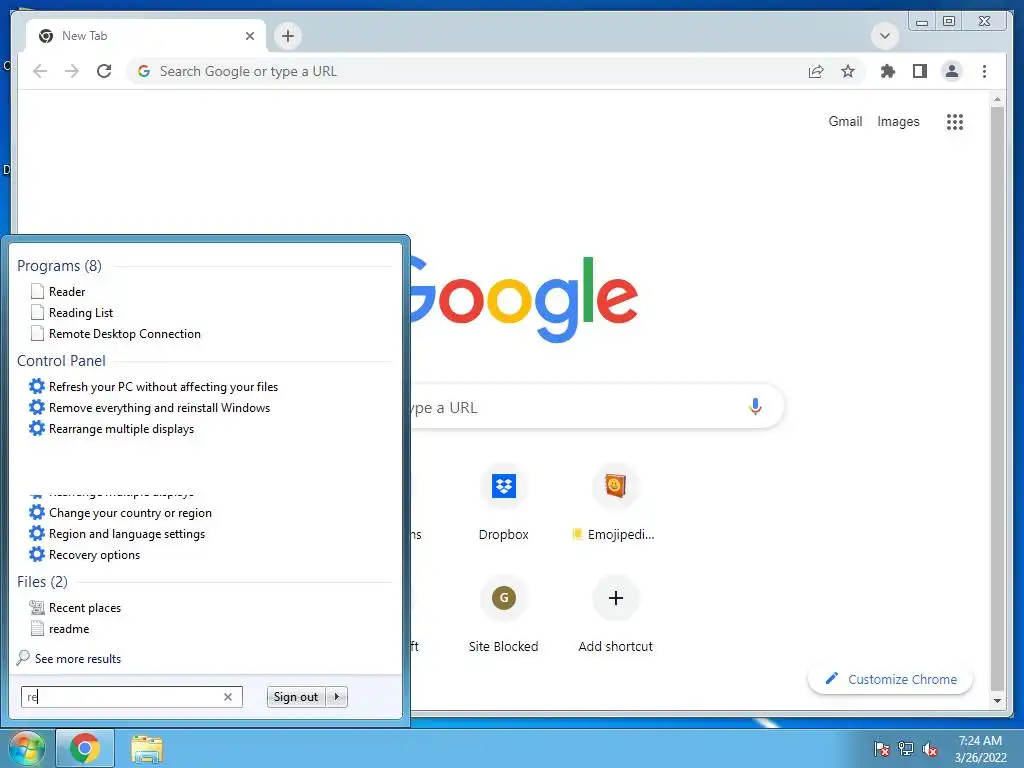Image resolution: width=1024 pixels, height=768 pixels.
Task: Click the taskbar clock
Action: click(x=980, y=749)
